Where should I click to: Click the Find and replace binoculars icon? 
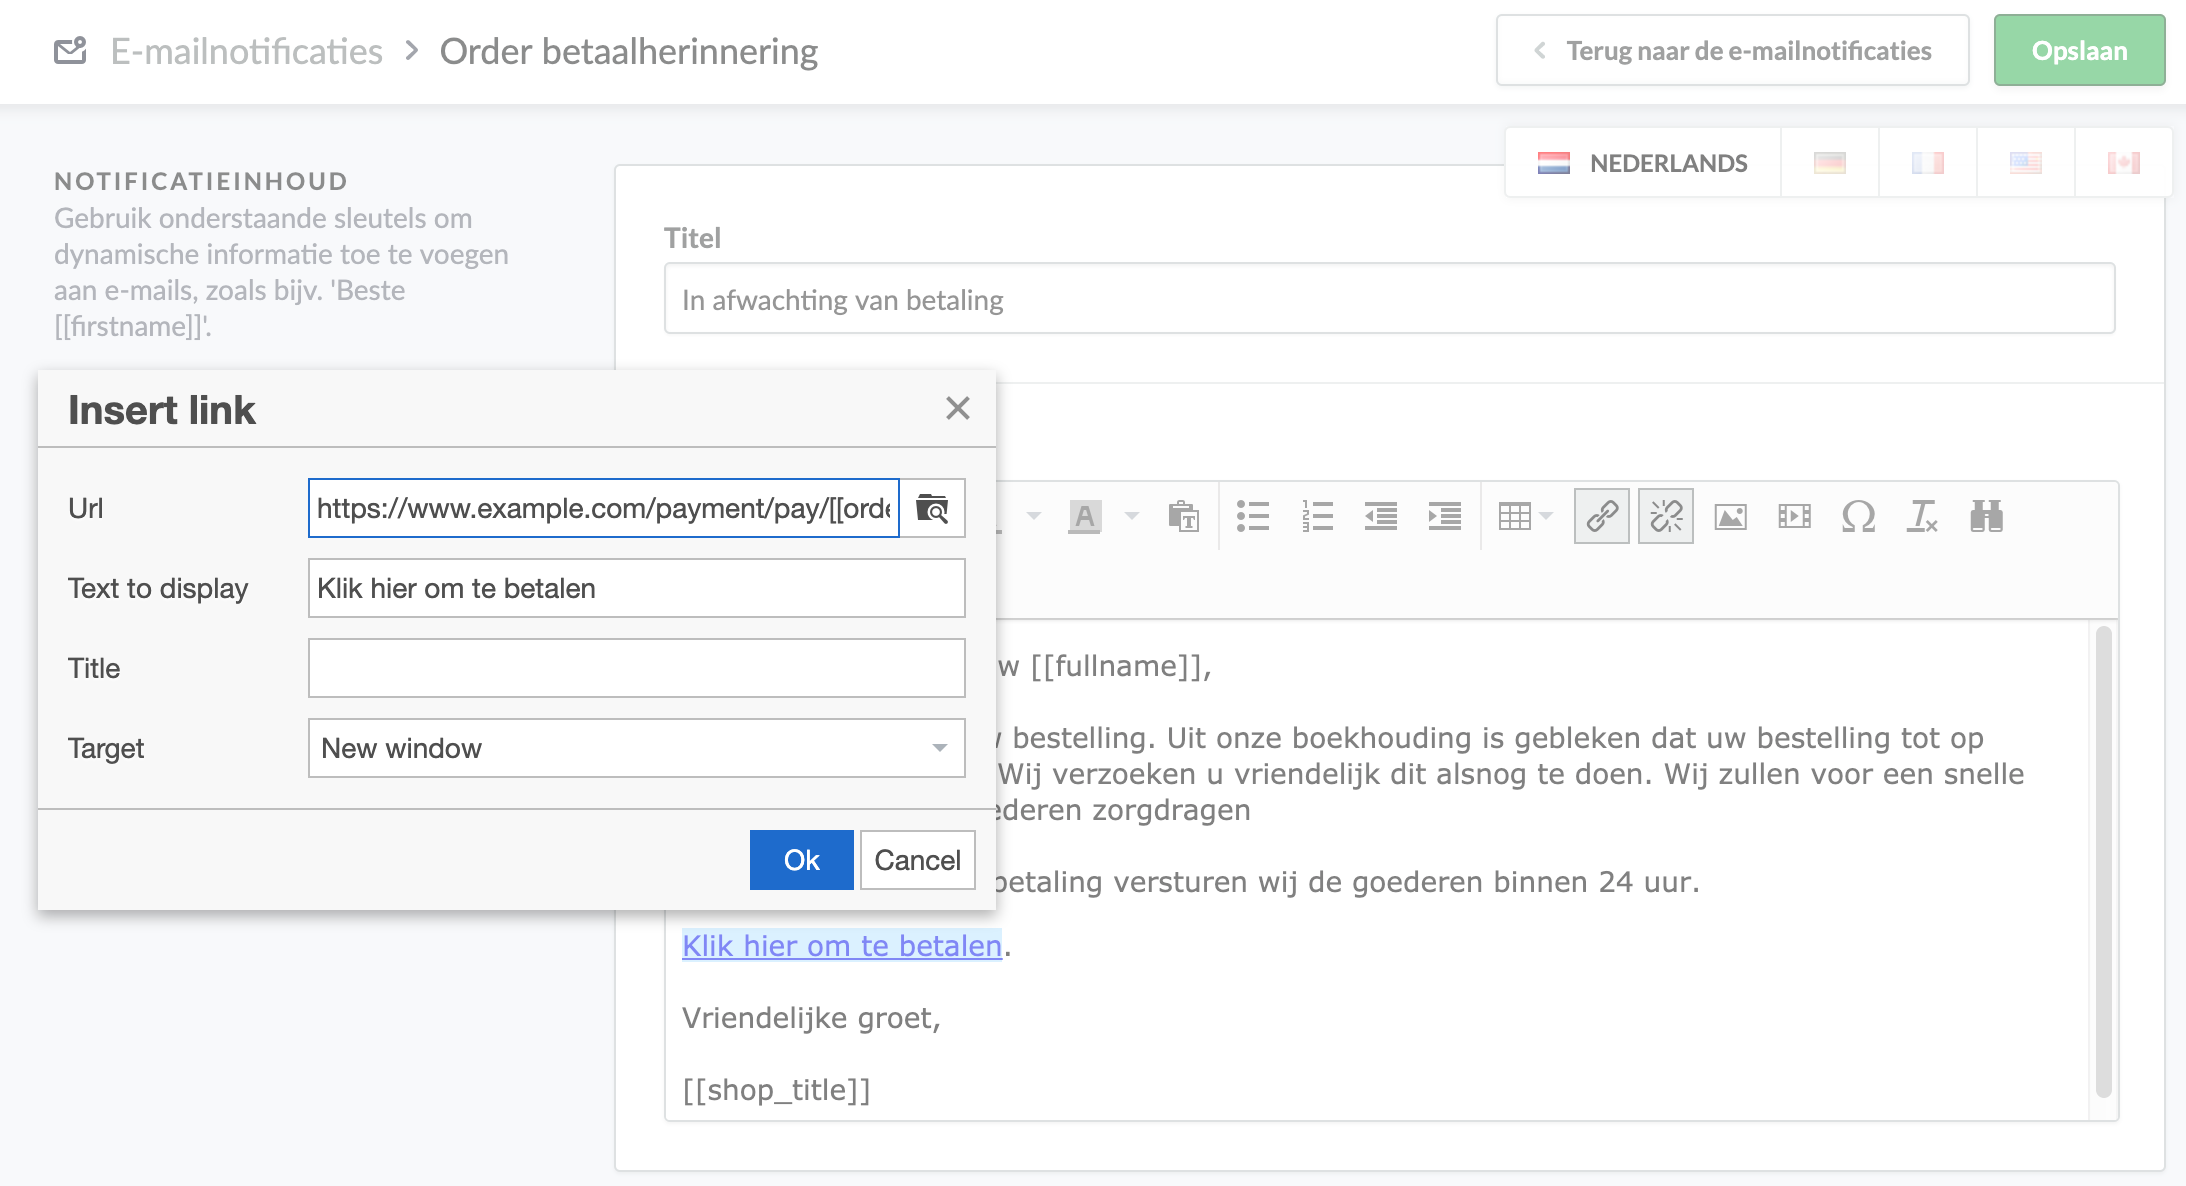1987,516
